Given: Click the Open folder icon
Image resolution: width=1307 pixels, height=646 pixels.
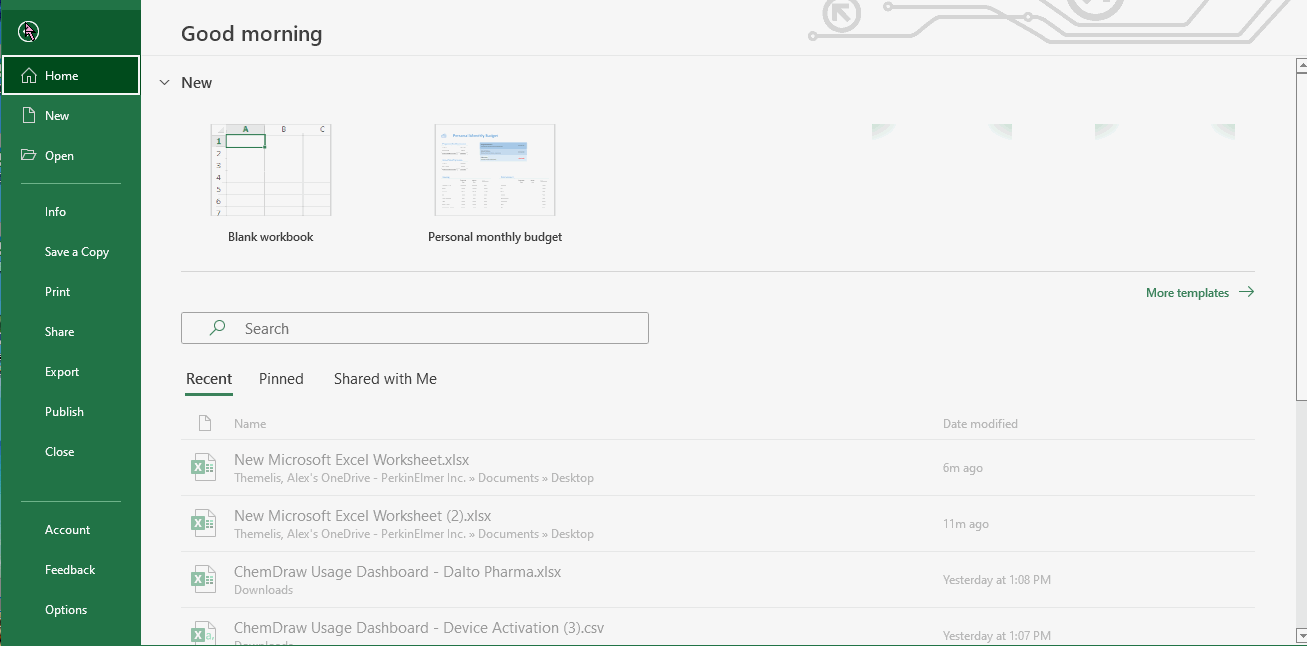Looking at the screenshot, I should 29,156.
